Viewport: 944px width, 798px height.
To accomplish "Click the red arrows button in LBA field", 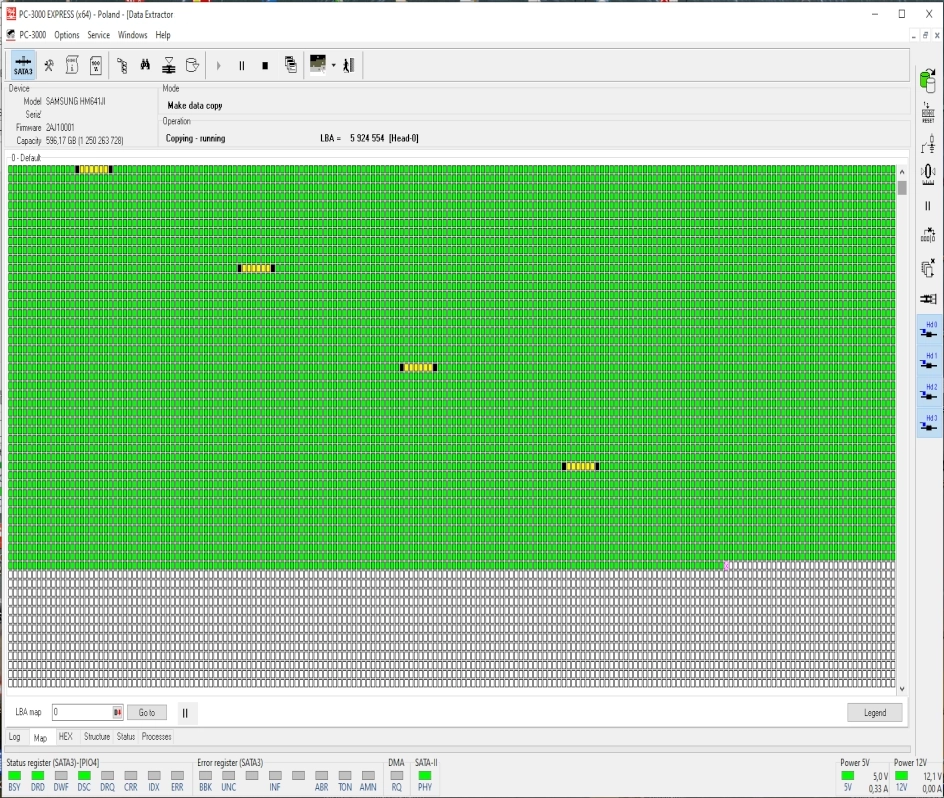I will (117, 712).
